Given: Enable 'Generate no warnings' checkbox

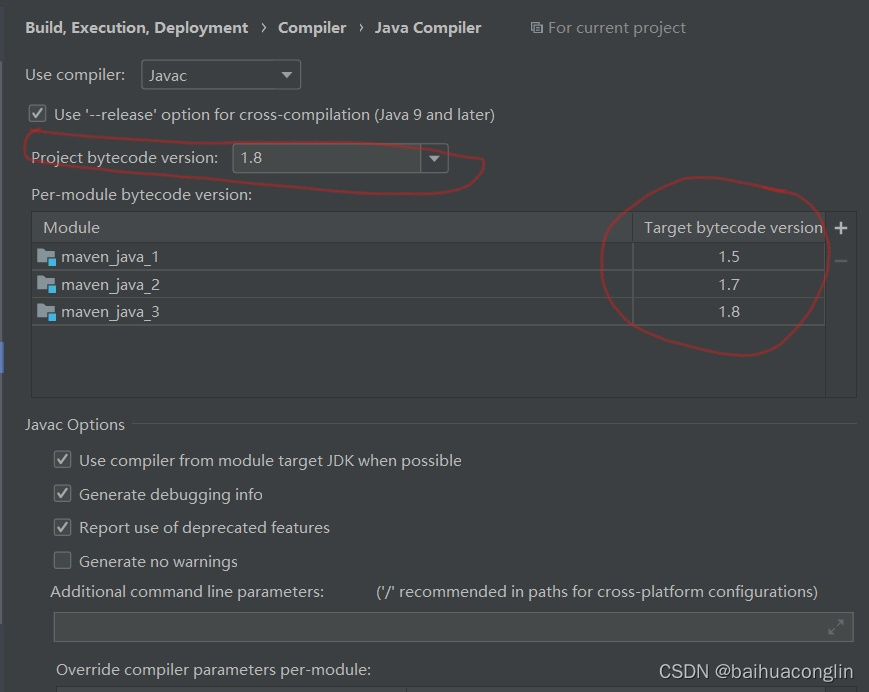Looking at the screenshot, I should [63, 561].
